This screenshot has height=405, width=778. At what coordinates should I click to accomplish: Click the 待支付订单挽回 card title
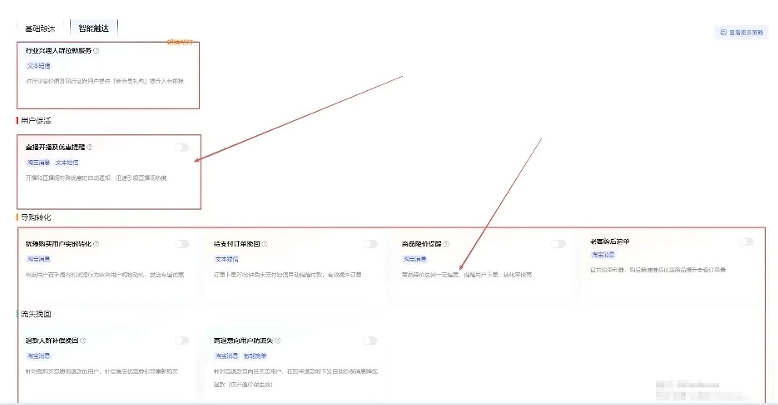pos(237,244)
